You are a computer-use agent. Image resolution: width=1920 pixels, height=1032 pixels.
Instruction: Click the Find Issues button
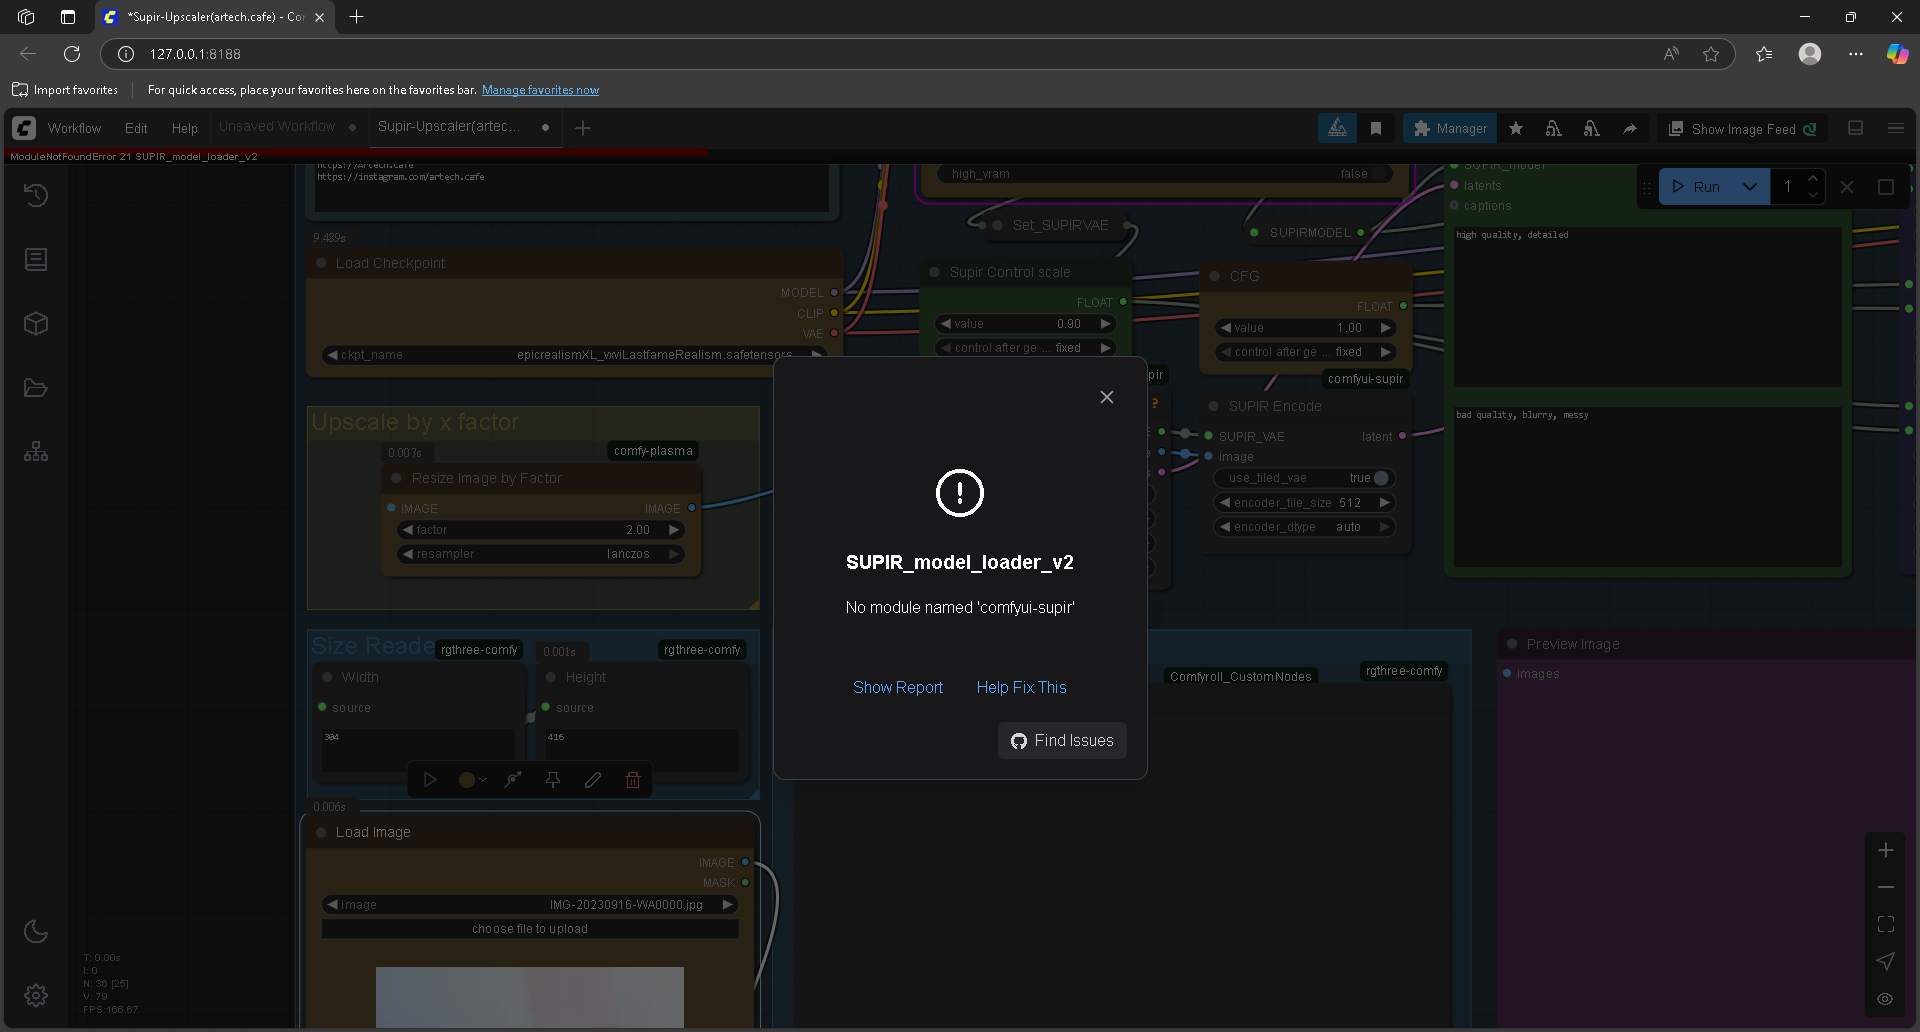[1061, 741]
